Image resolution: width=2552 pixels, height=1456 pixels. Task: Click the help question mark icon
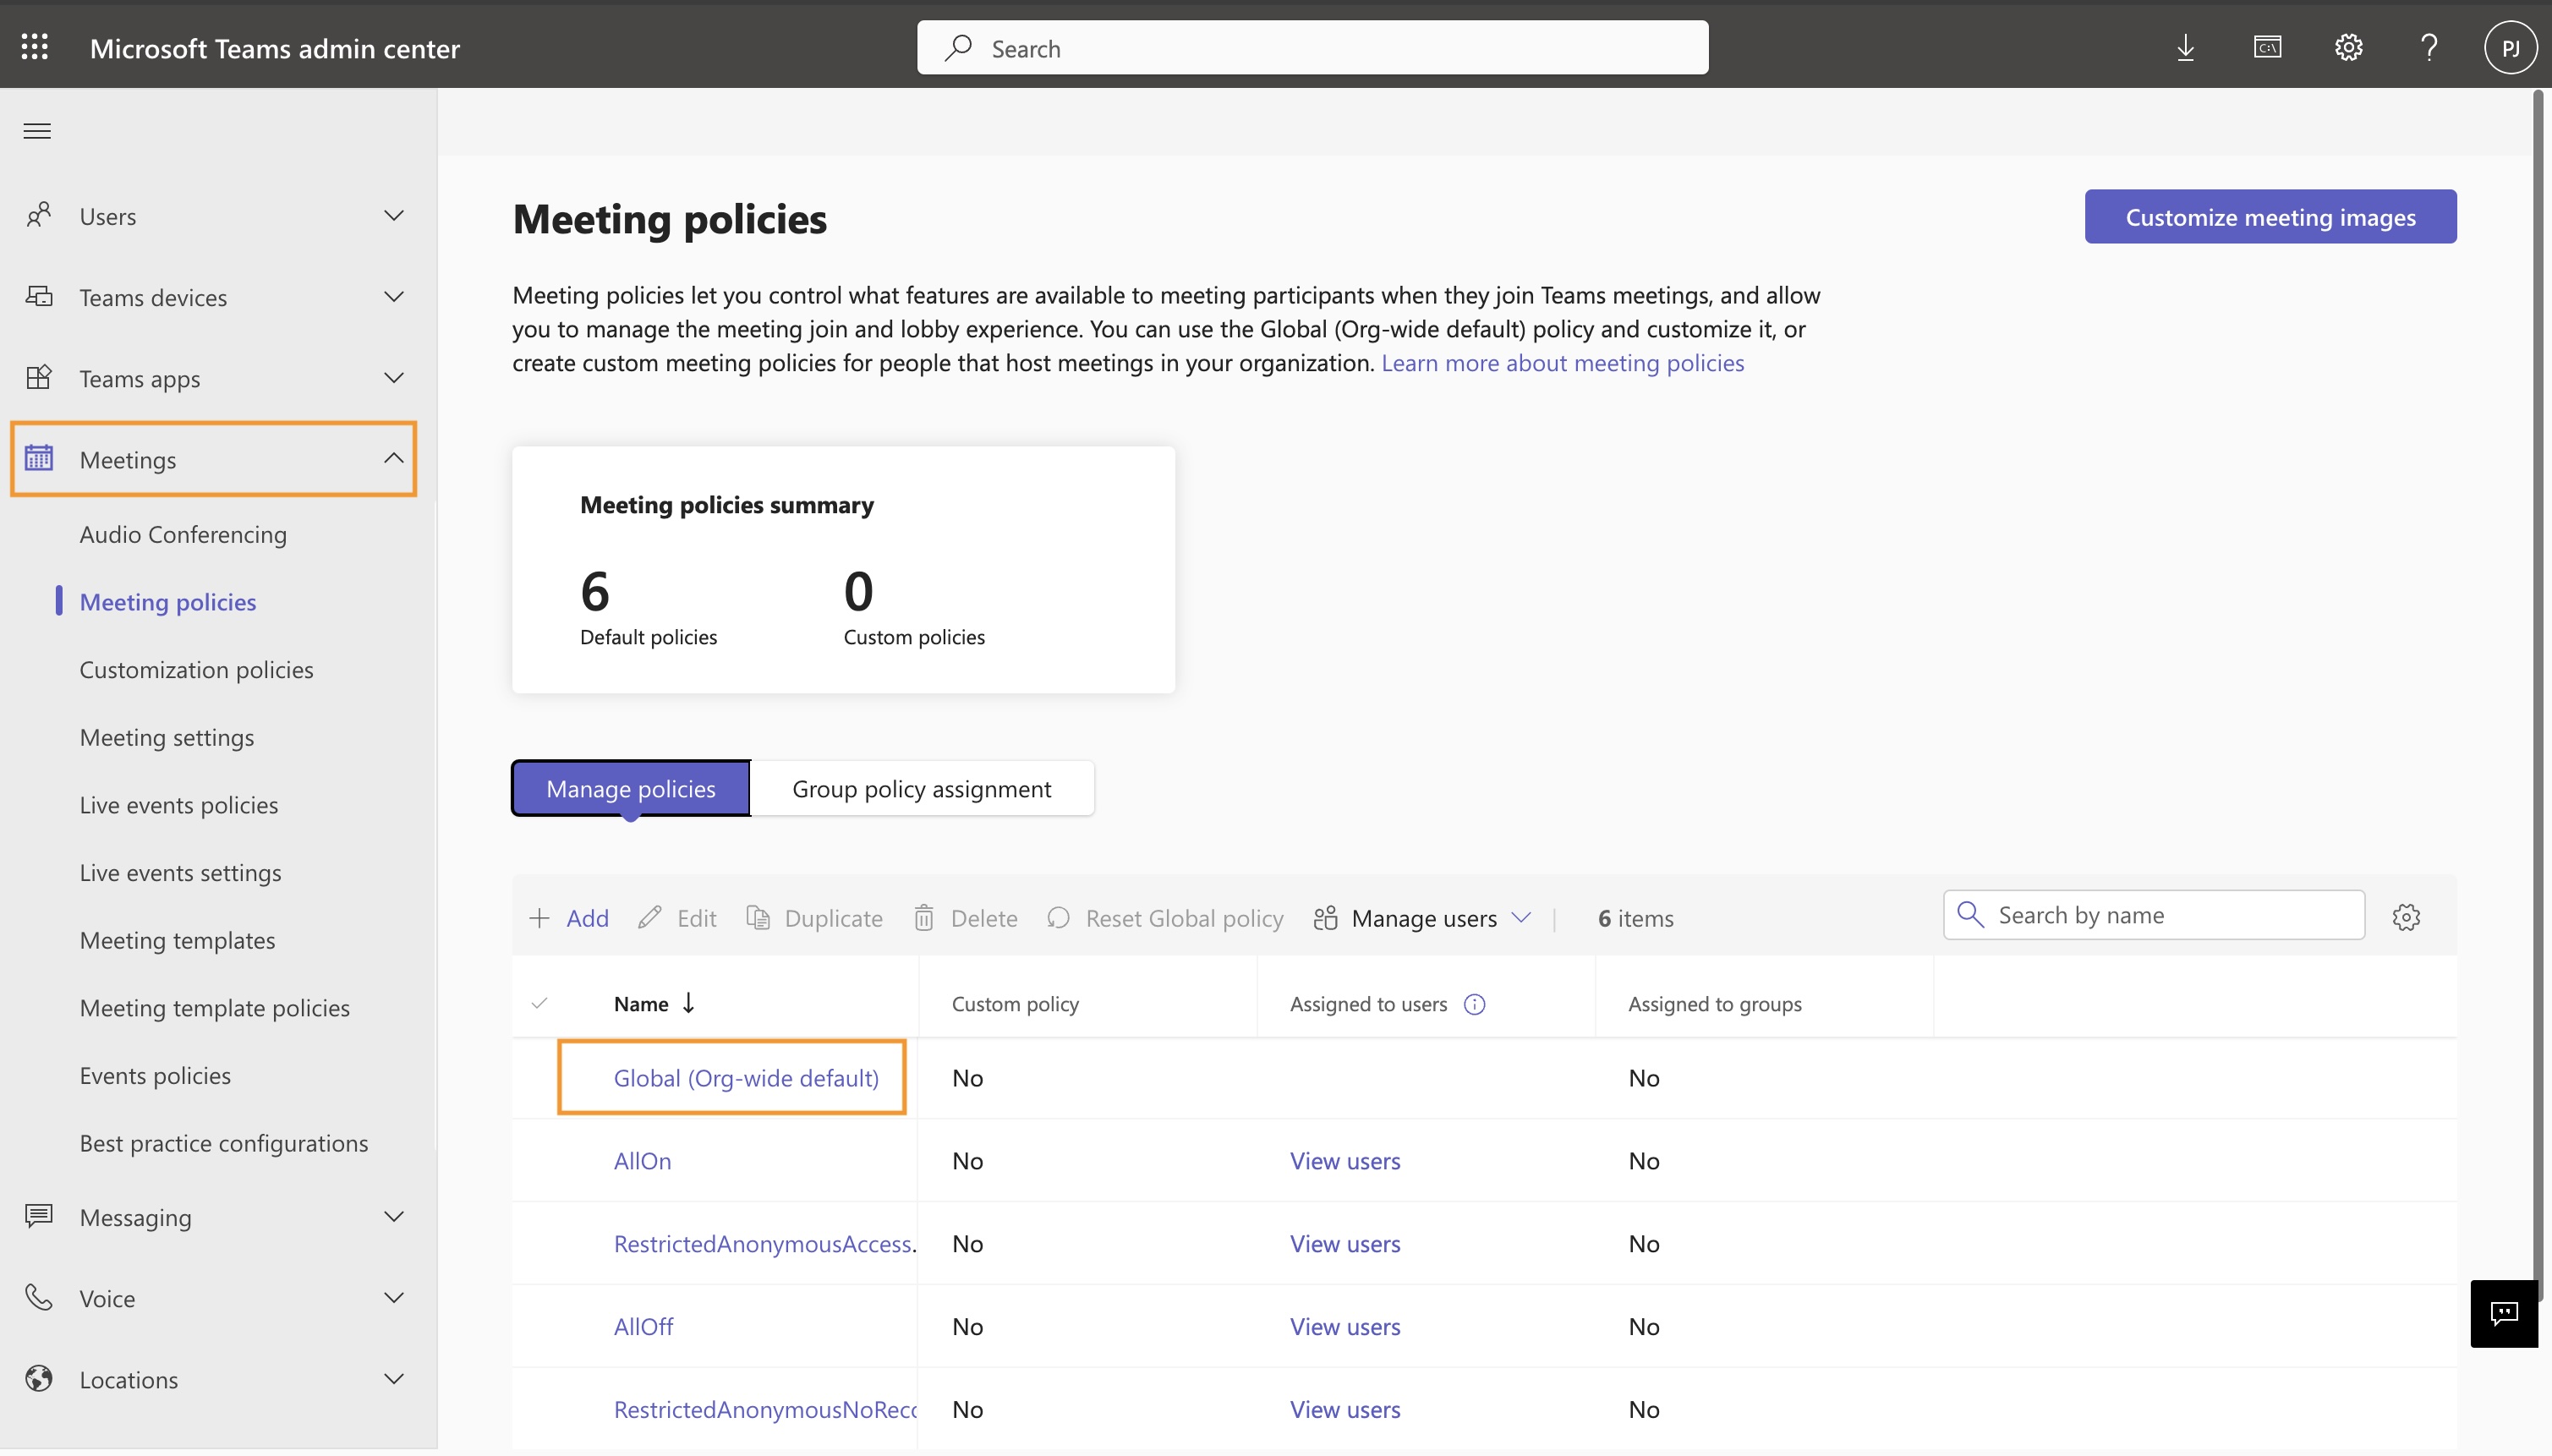[x=2429, y=47]
